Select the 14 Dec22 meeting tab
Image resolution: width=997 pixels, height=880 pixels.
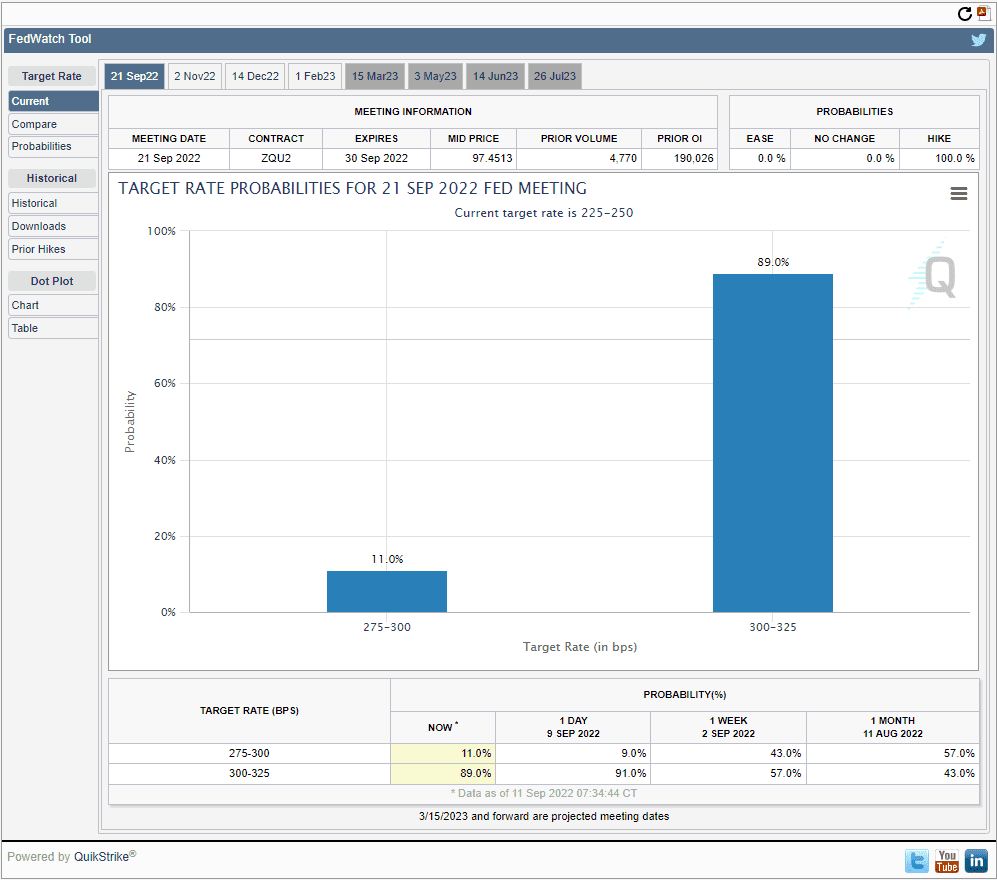(x=255, y=77)
